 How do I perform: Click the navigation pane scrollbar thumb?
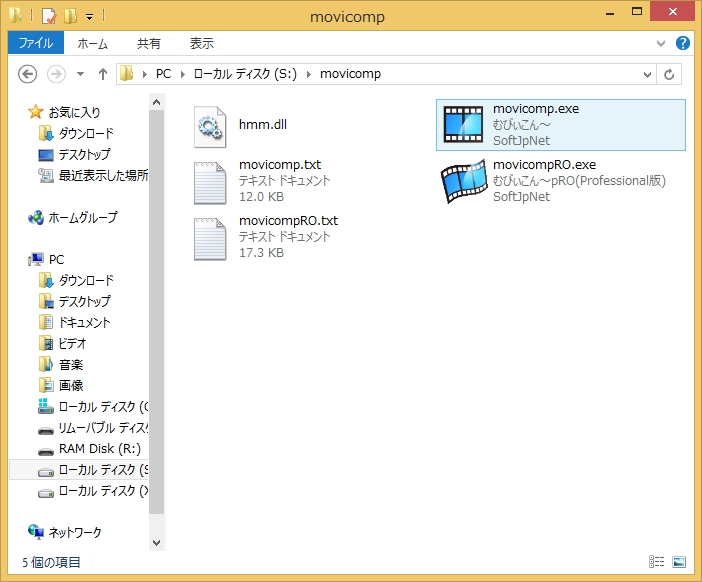coord(157,312)
